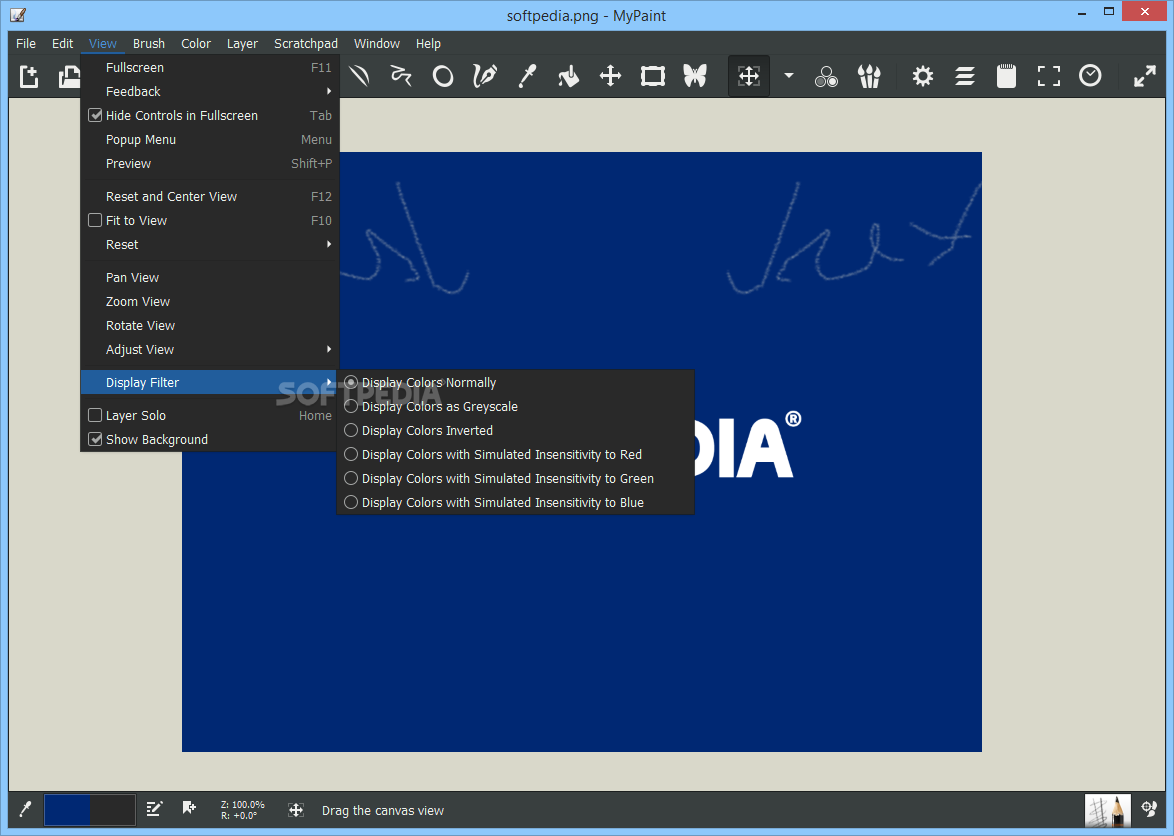This screenshot has width=1174, height=836.
Task: Click the status bar eyedropper icon
Action: coord(25,809)
